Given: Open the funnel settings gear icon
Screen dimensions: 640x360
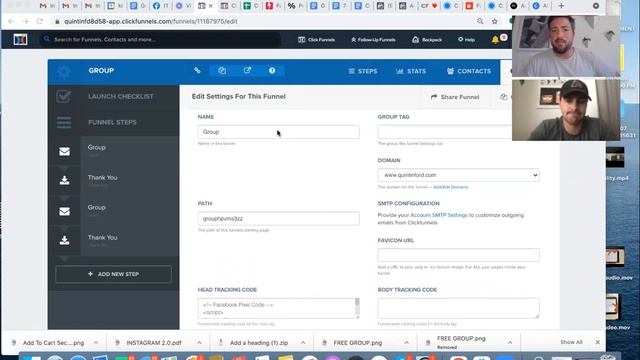Looking at the screenshot, I should 64,71.
